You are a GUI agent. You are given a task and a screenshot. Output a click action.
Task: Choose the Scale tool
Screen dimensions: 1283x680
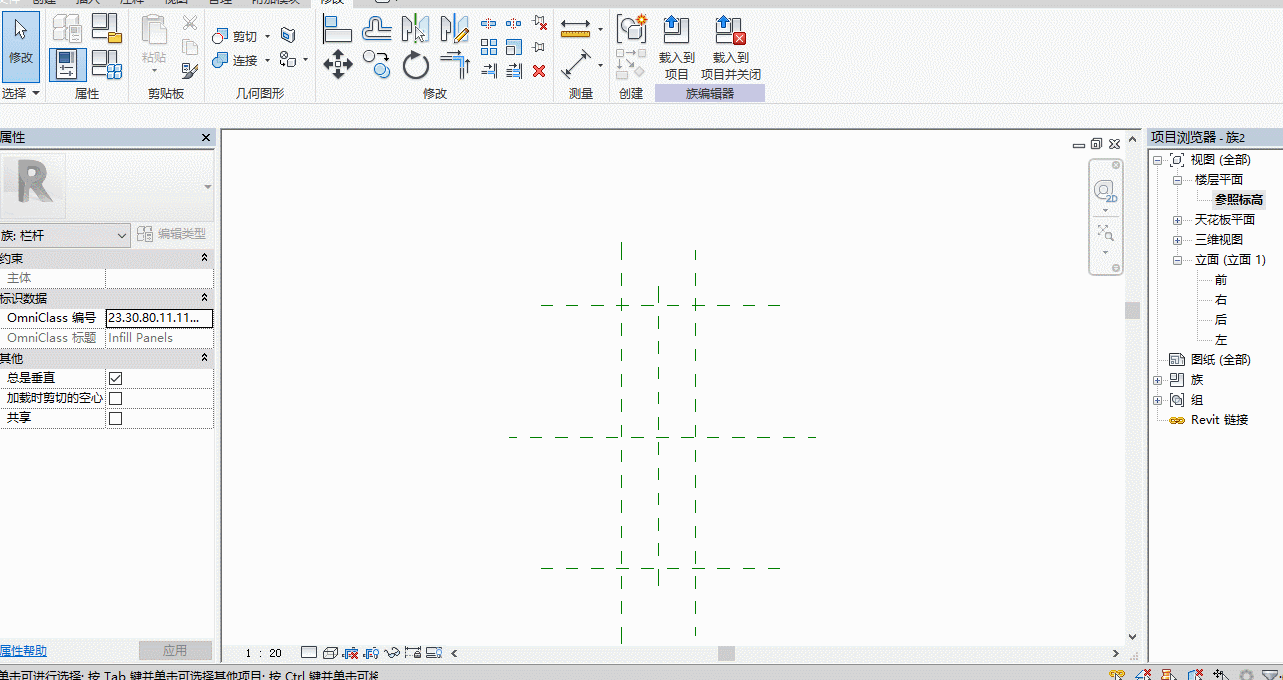pyautogui.click(x=514, y=47)
